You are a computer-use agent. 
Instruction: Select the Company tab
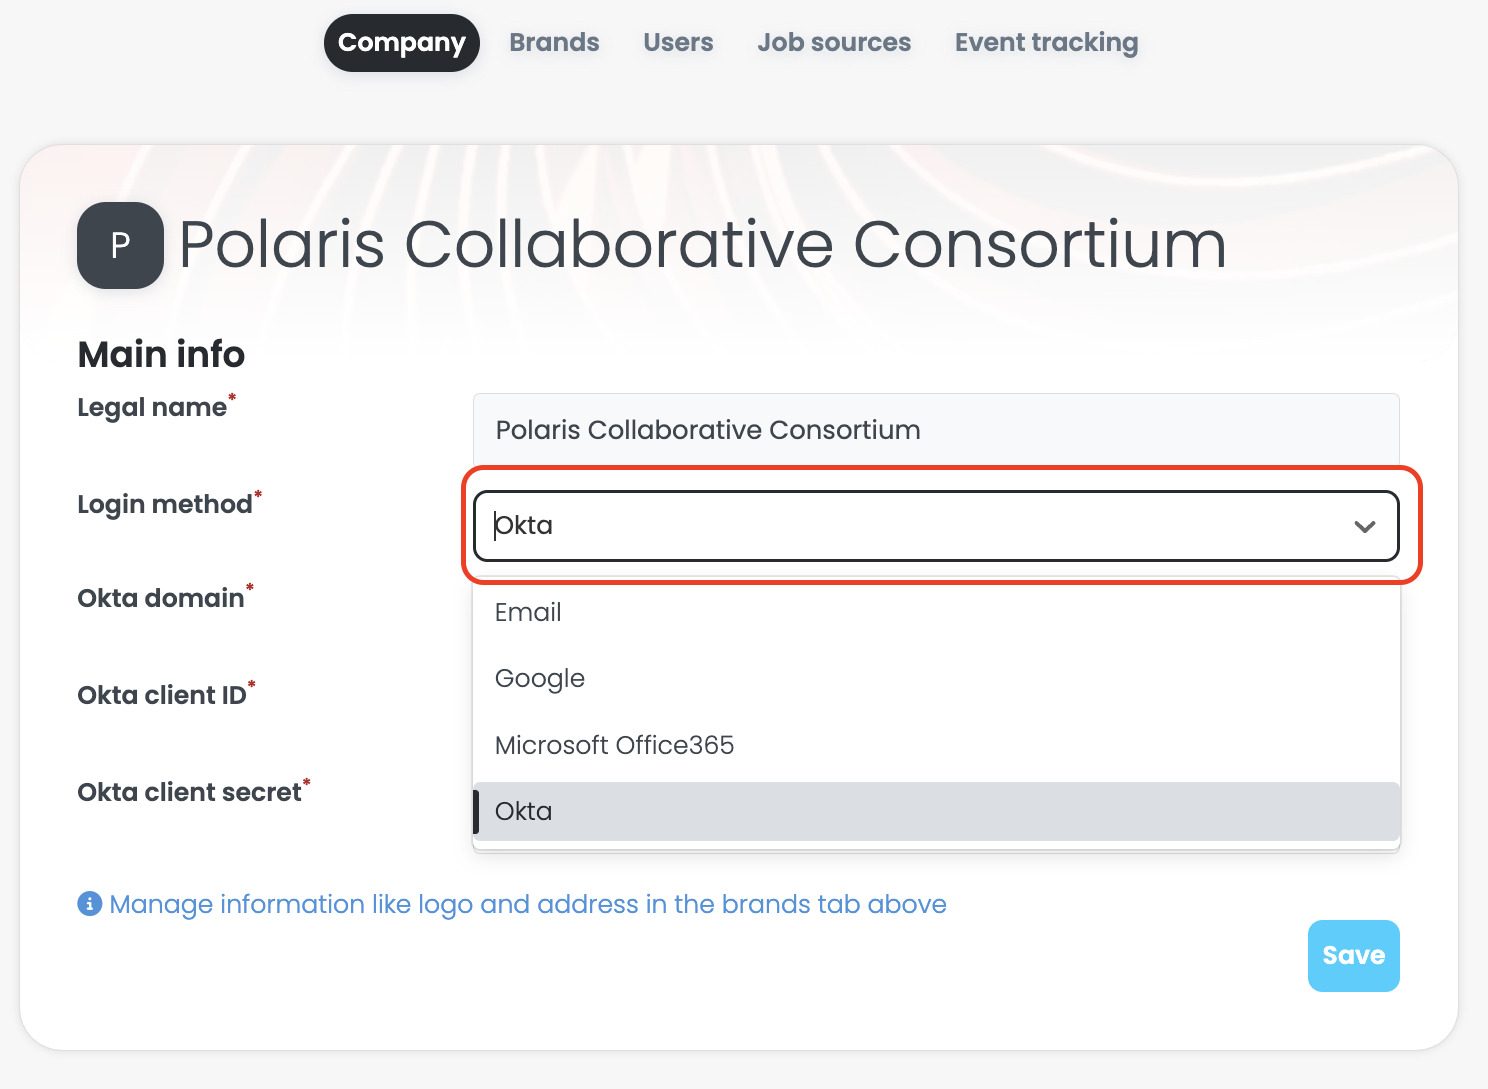coord(402,42)
